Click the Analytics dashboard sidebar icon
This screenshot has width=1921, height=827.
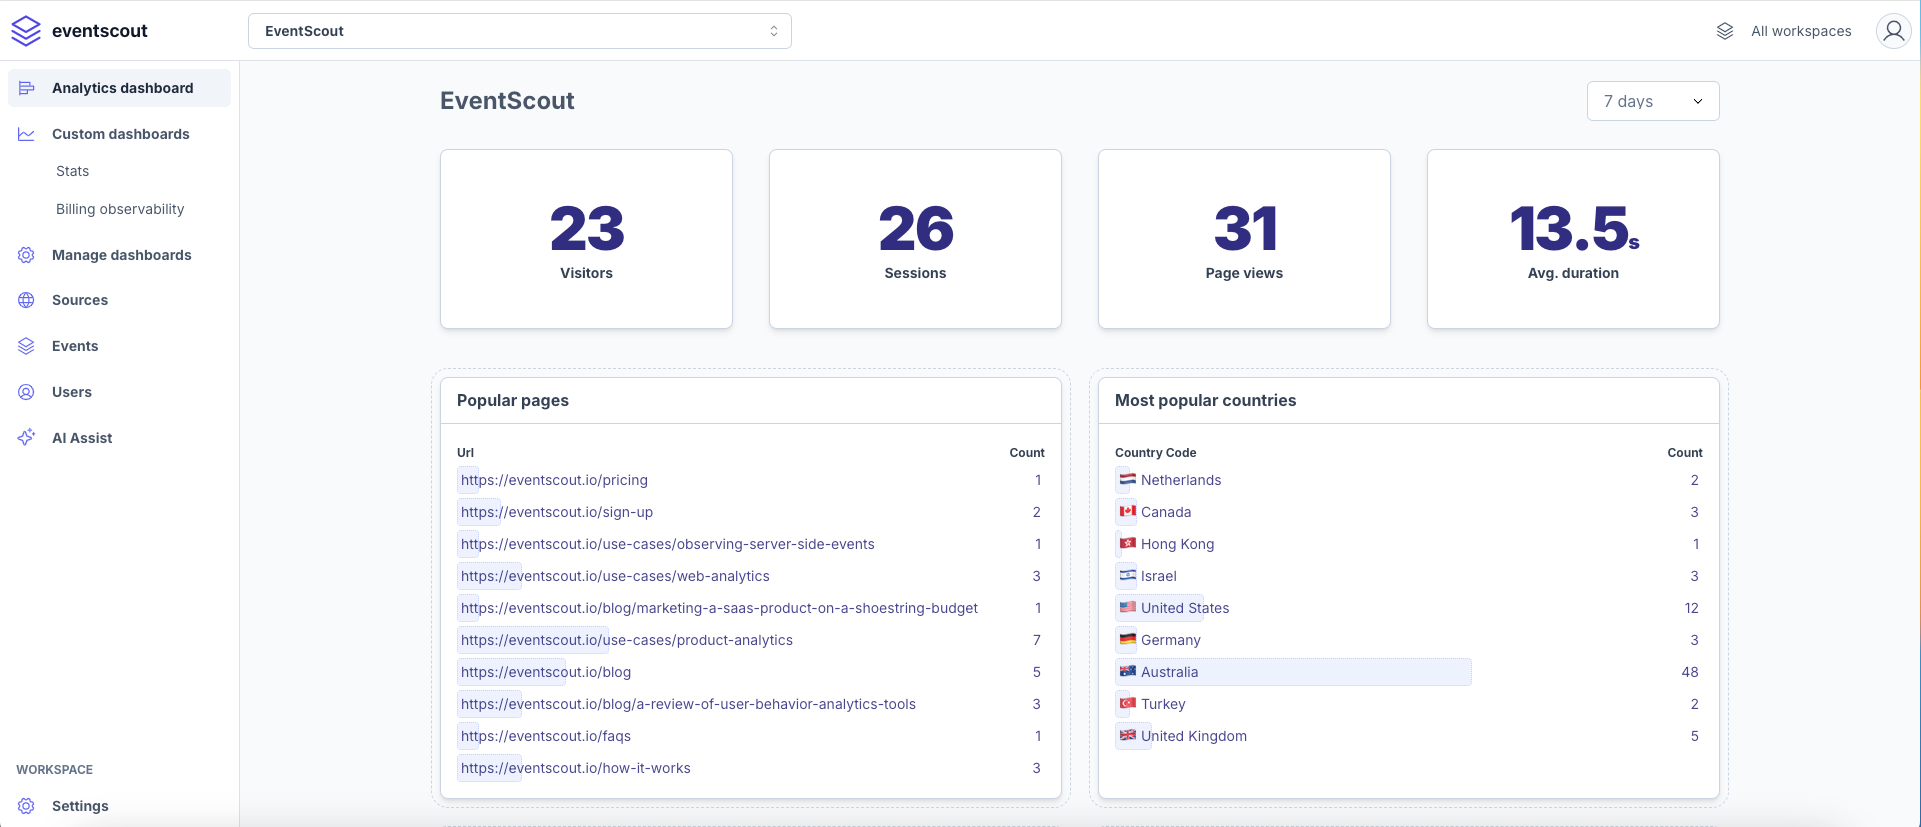27,88
